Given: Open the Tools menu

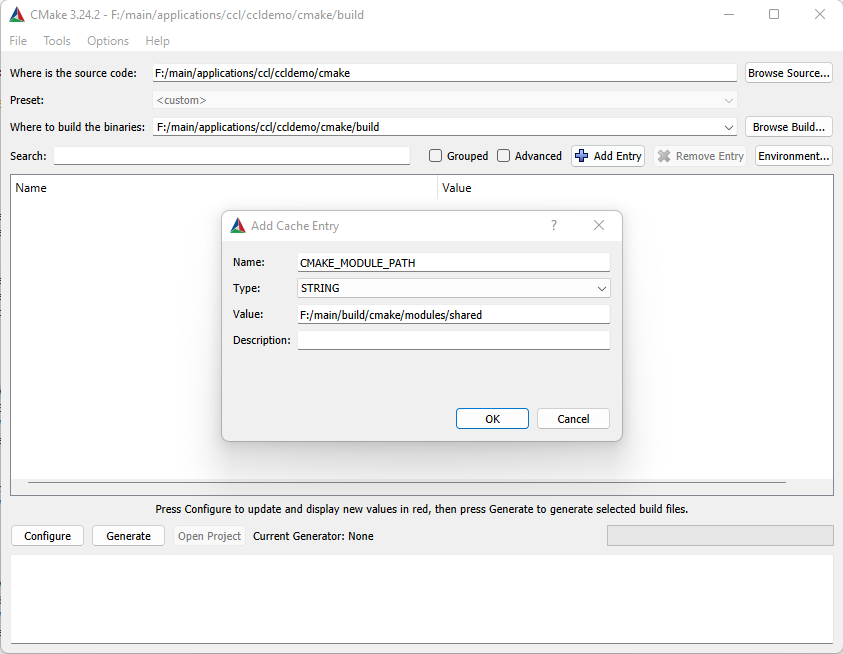Looking at the screenshot, I should coord(56,41).
